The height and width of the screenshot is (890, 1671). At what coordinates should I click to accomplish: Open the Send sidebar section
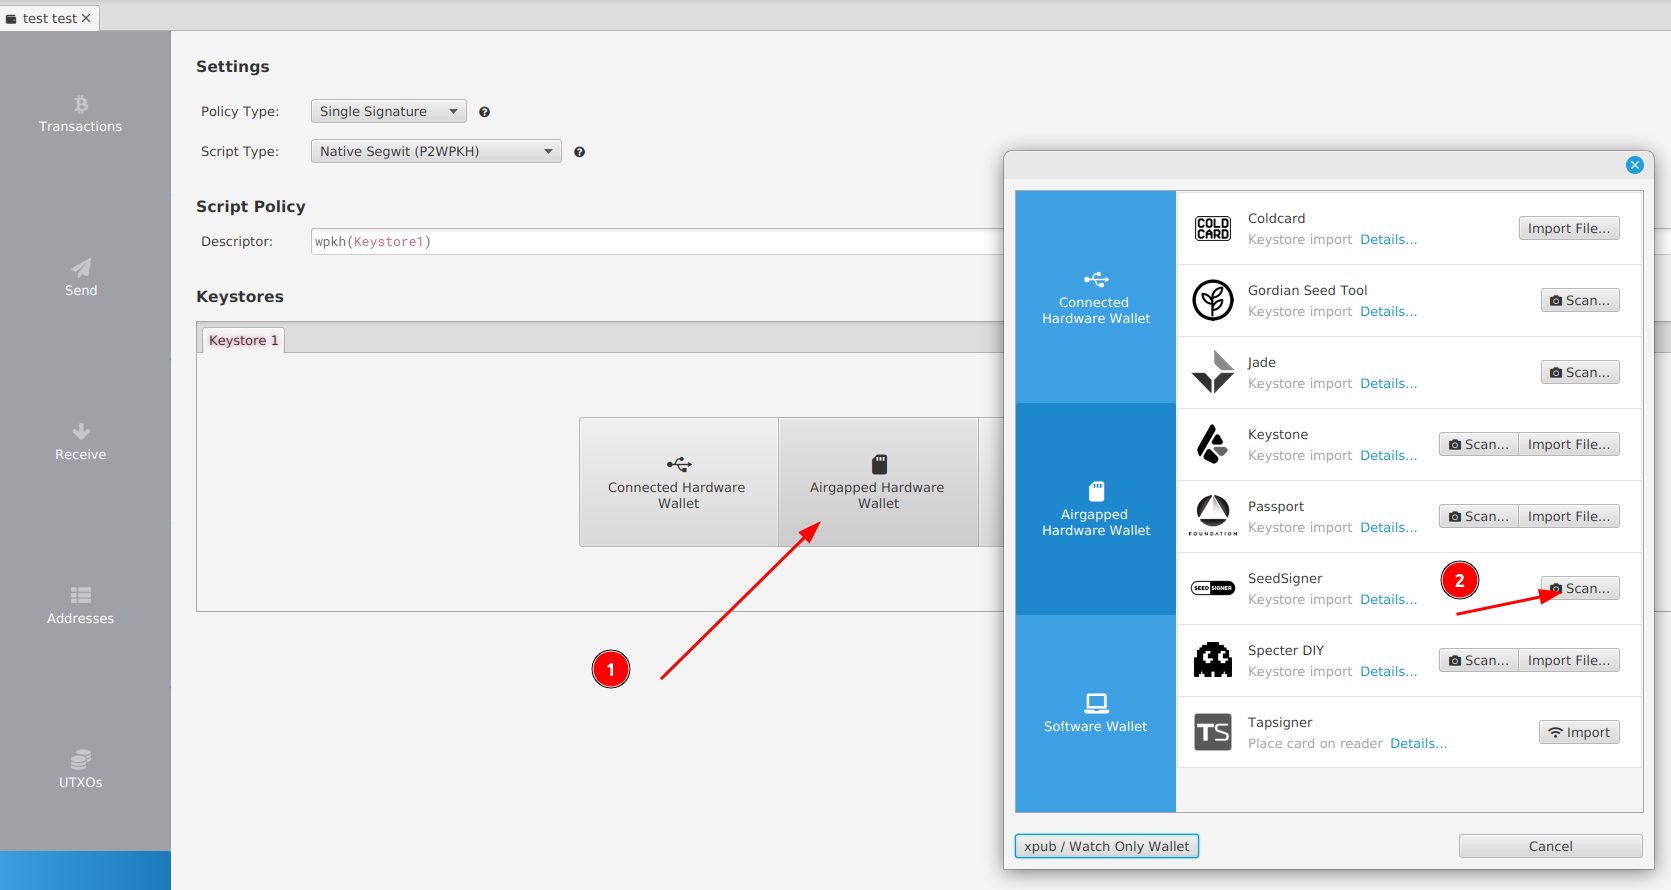[x=81, y=278]
